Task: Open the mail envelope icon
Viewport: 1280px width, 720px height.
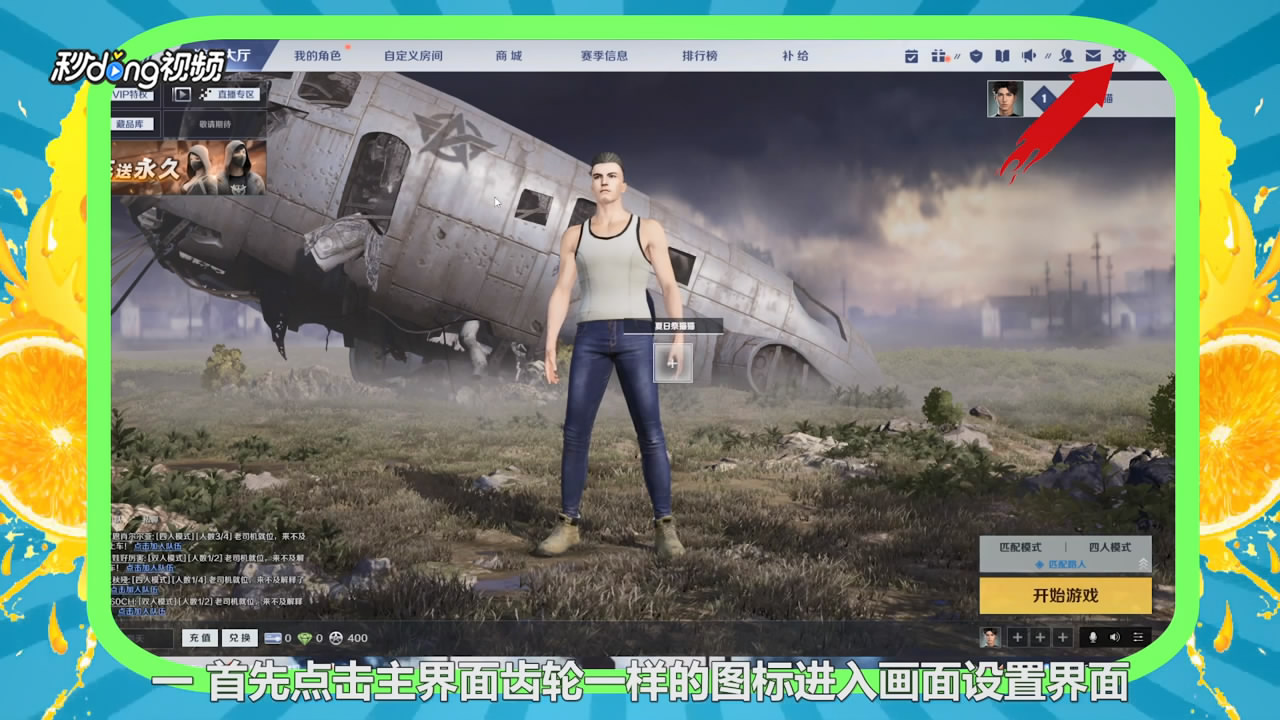Action: click(1093, 56)
